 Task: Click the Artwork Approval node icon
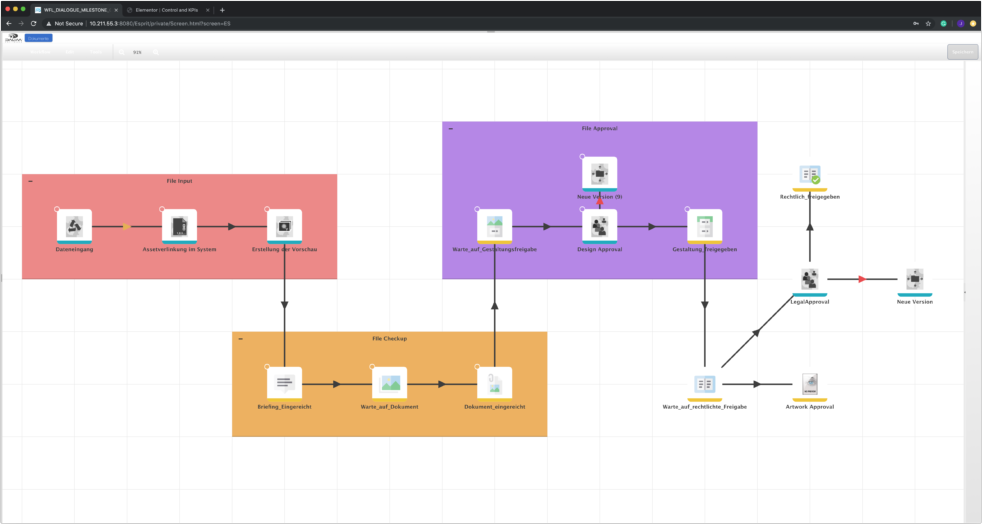(x=810, y=384)
